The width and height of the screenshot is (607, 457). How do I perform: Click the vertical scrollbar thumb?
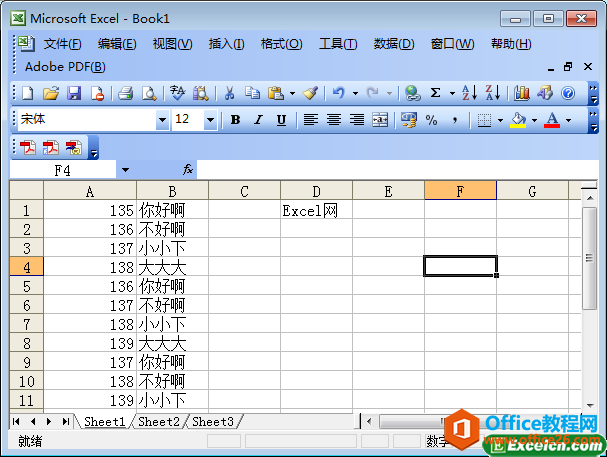tap(590, 258)
